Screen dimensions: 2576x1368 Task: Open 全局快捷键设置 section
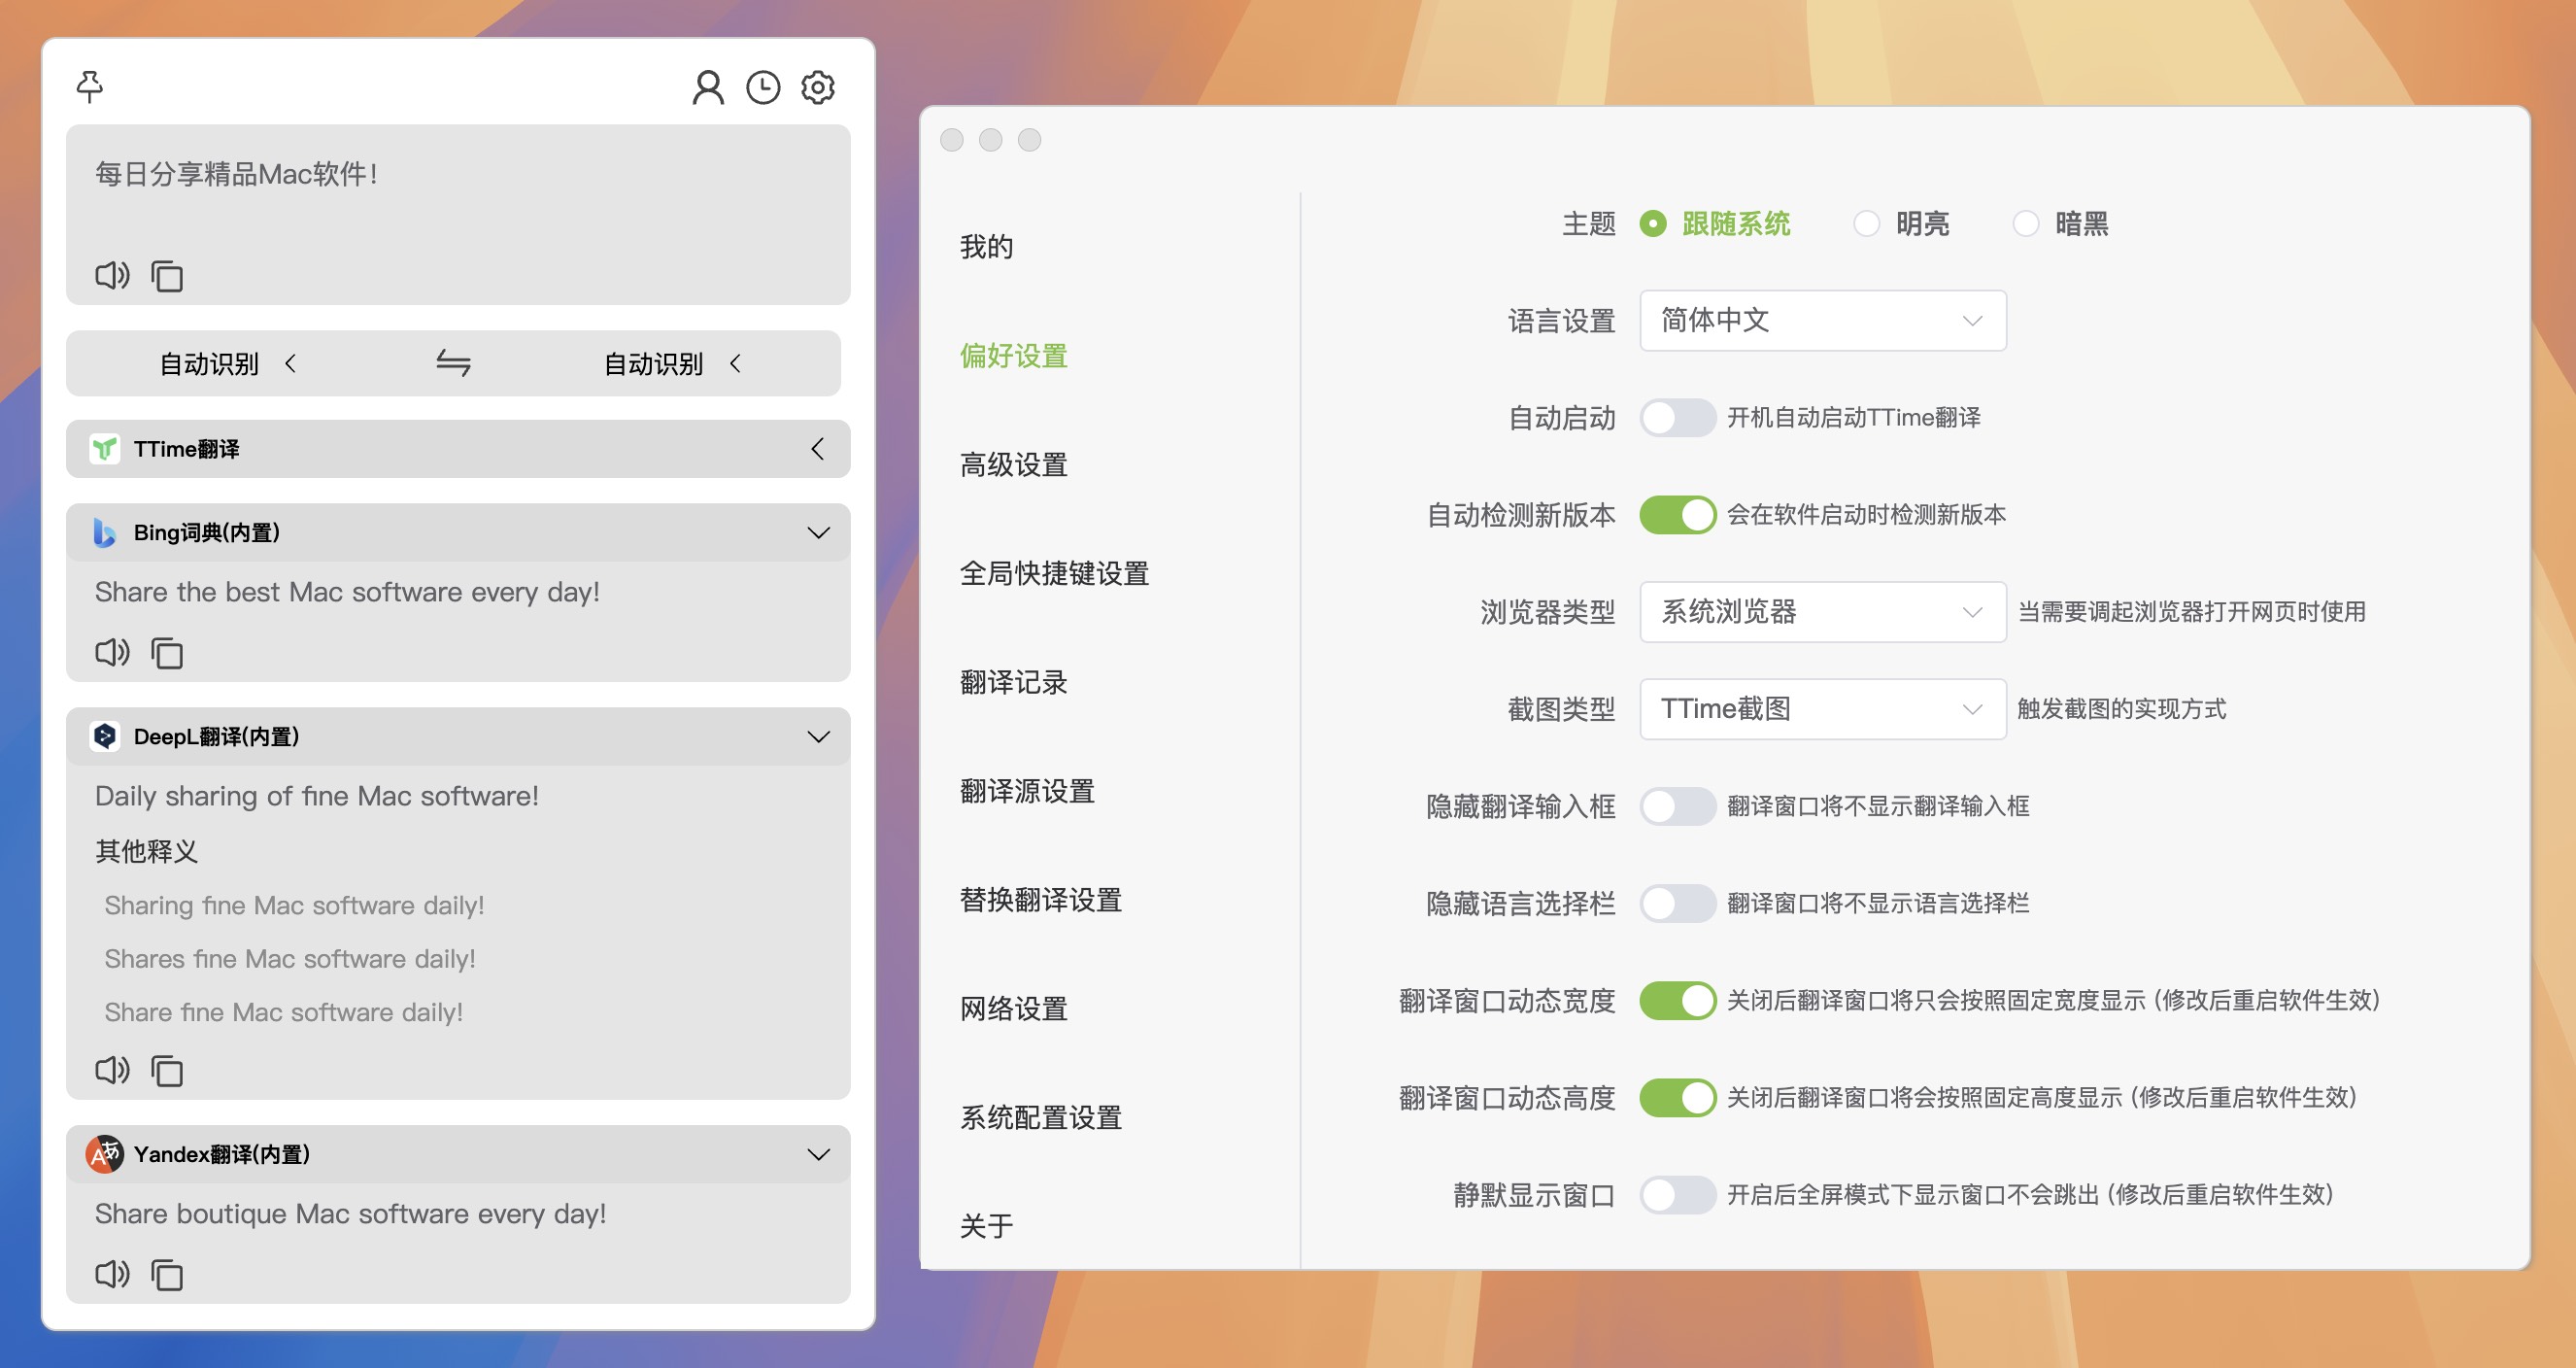pos(1054,573)
